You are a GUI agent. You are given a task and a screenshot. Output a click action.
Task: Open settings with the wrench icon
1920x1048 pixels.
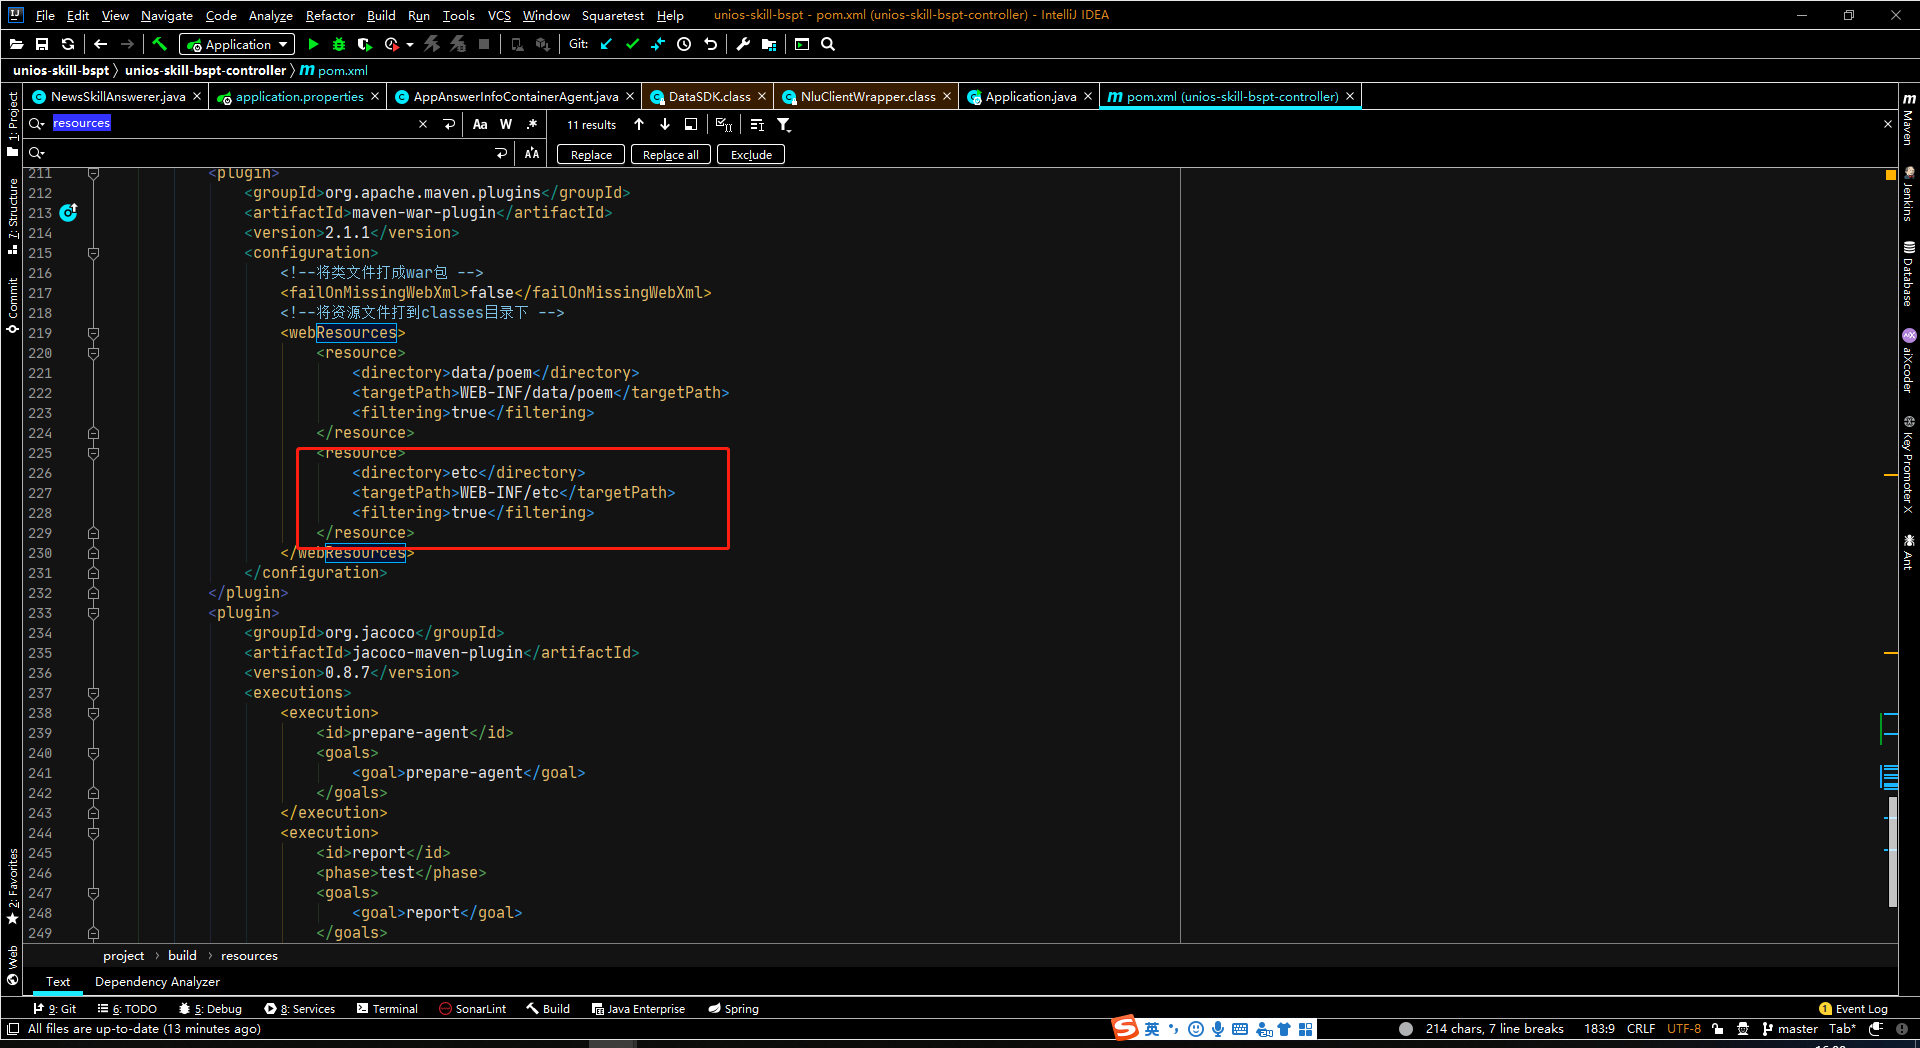[742, 44]
